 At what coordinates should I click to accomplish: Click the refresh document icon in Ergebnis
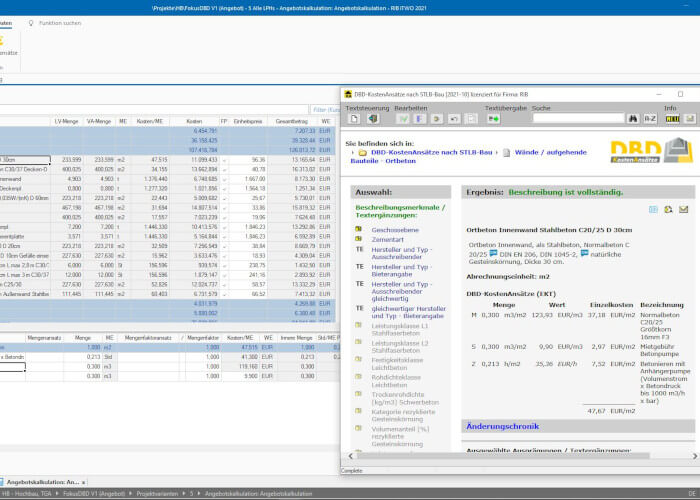(668, 209)
